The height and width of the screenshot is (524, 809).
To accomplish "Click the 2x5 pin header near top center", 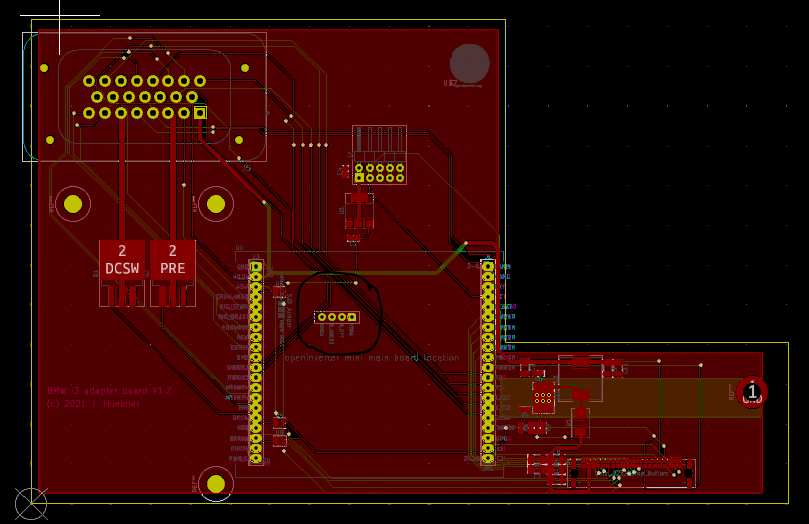I will [380, 173].
